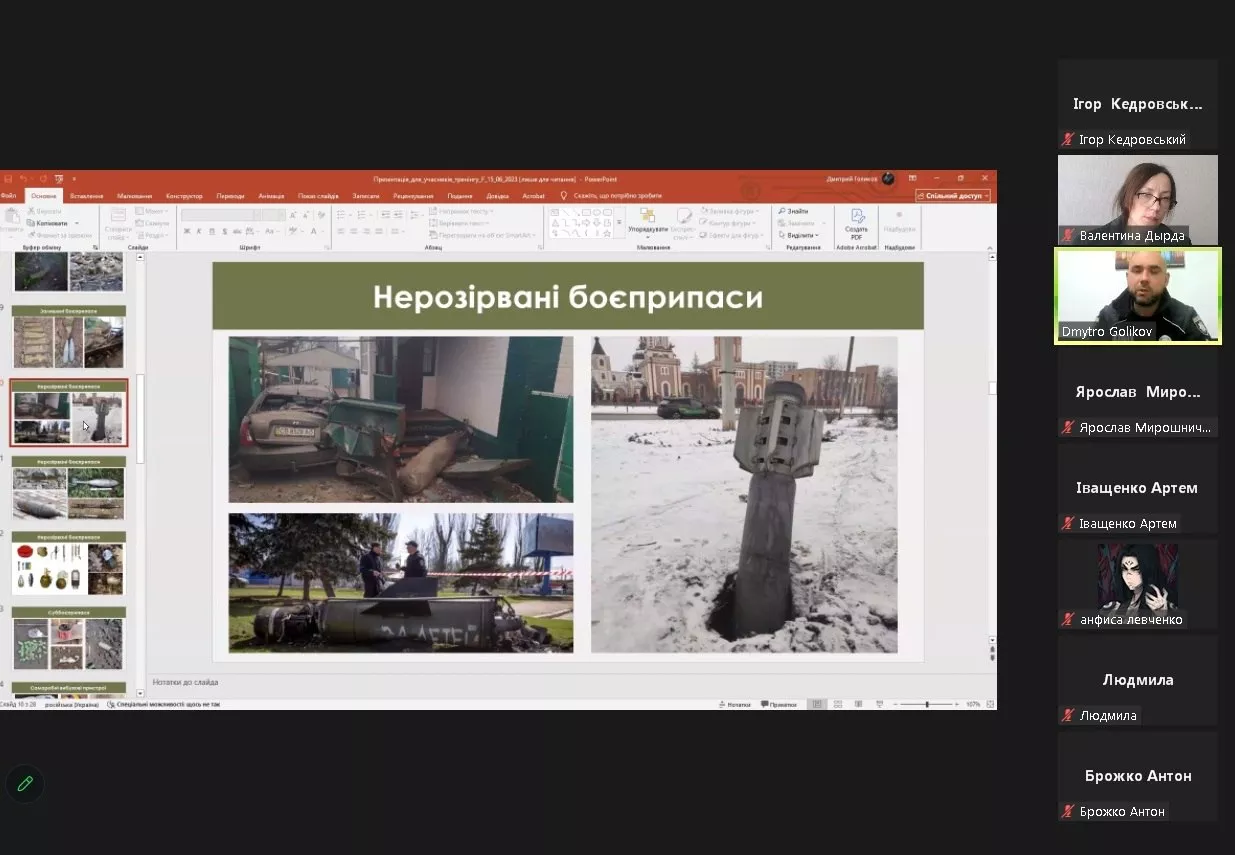Switch to normal view in status bar

(817, 704)
